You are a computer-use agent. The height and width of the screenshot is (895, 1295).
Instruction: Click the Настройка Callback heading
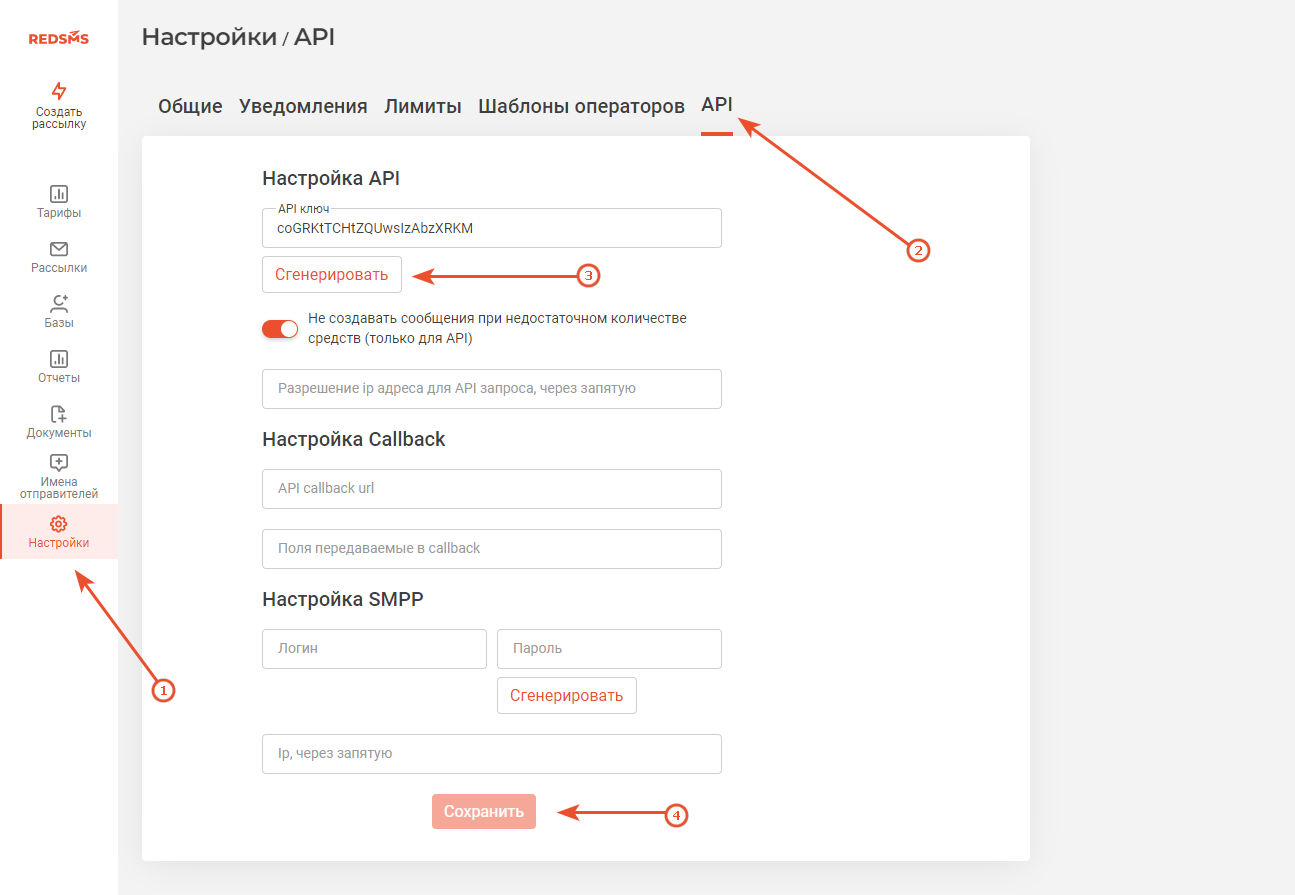[x=354, y=439]
